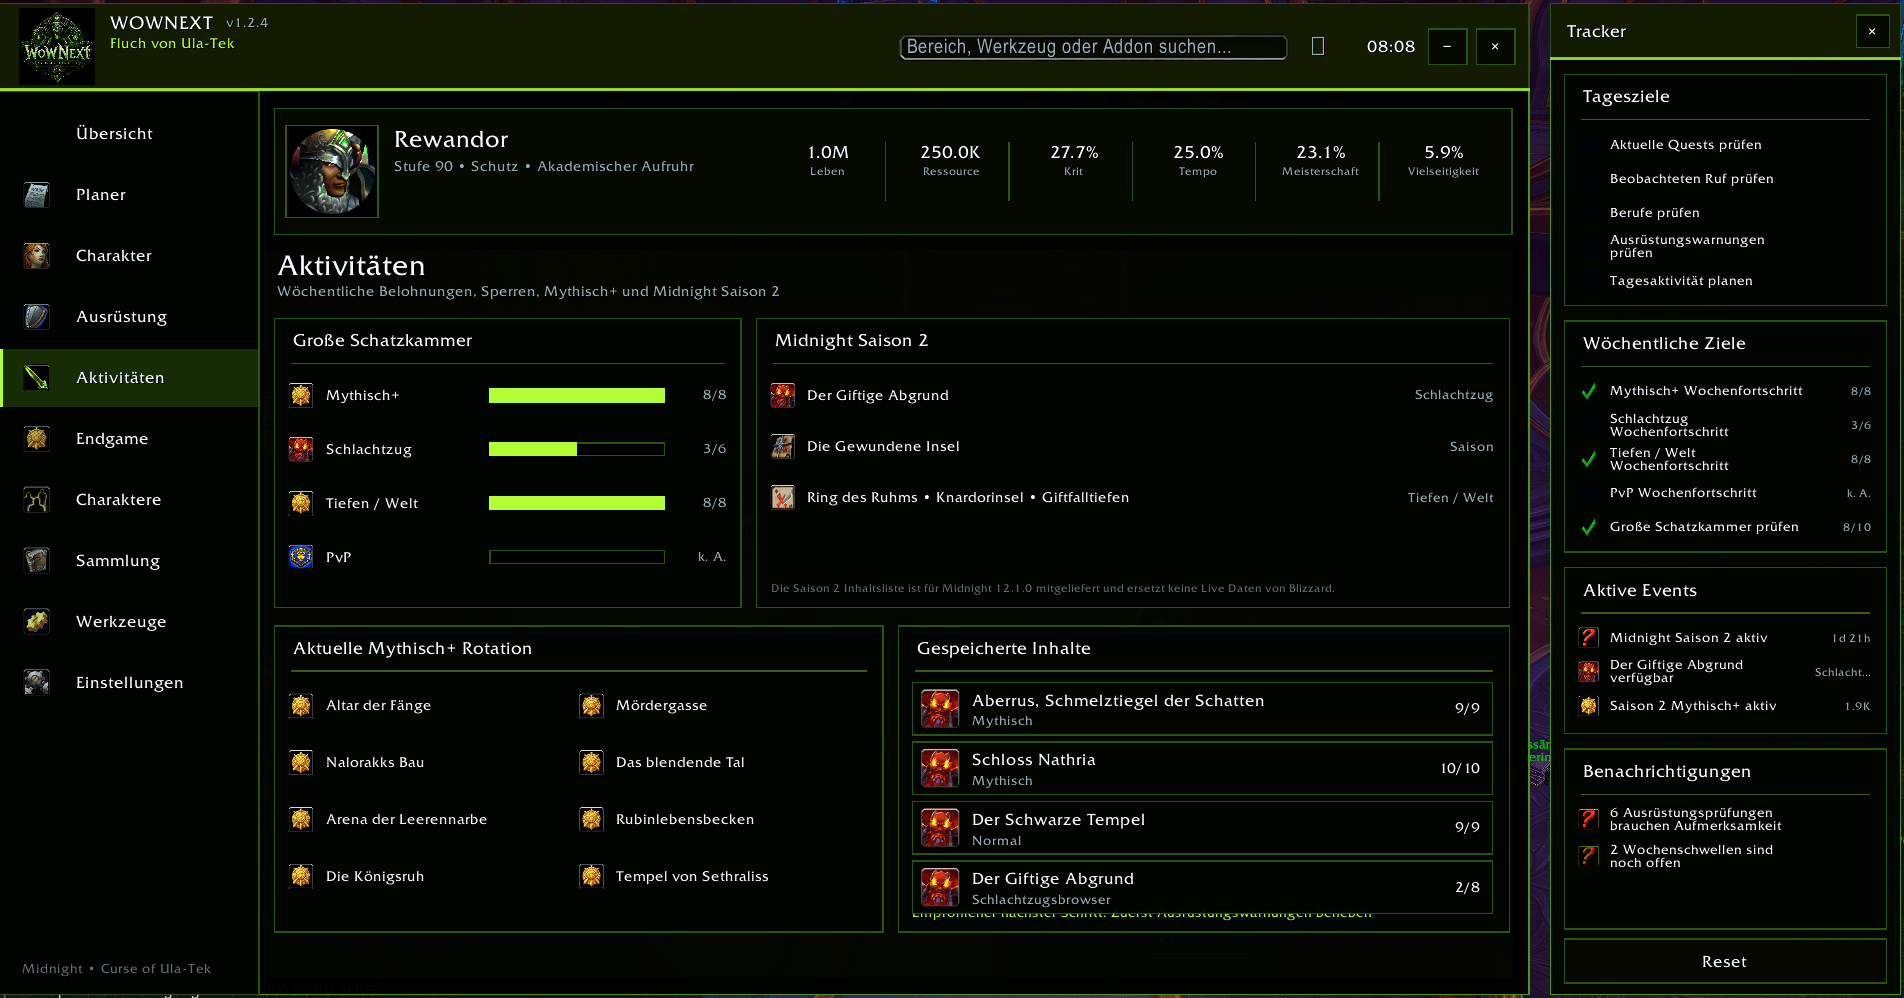Click the Mördergasse dungeon icon
Image resolution: width=1904 pixels, height=998 pixels.
point(592,706)
